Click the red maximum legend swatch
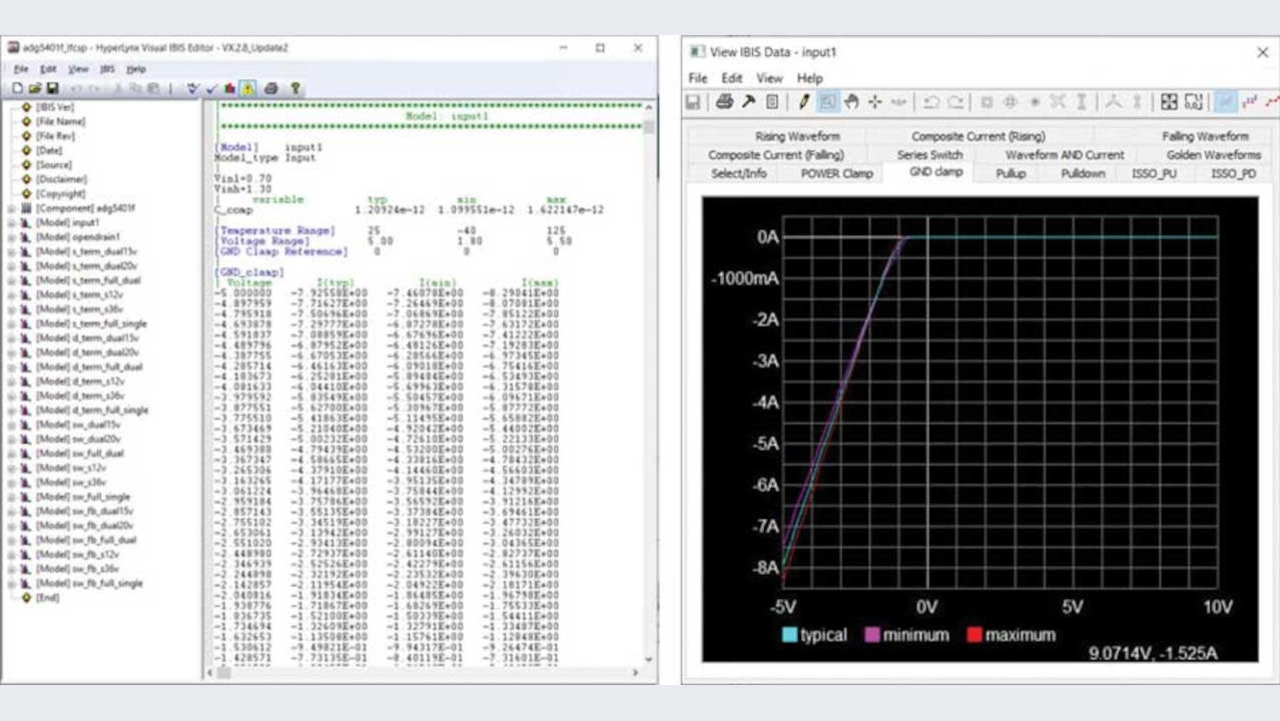This screenshot has width=1280, height=721. click(972, 635)
